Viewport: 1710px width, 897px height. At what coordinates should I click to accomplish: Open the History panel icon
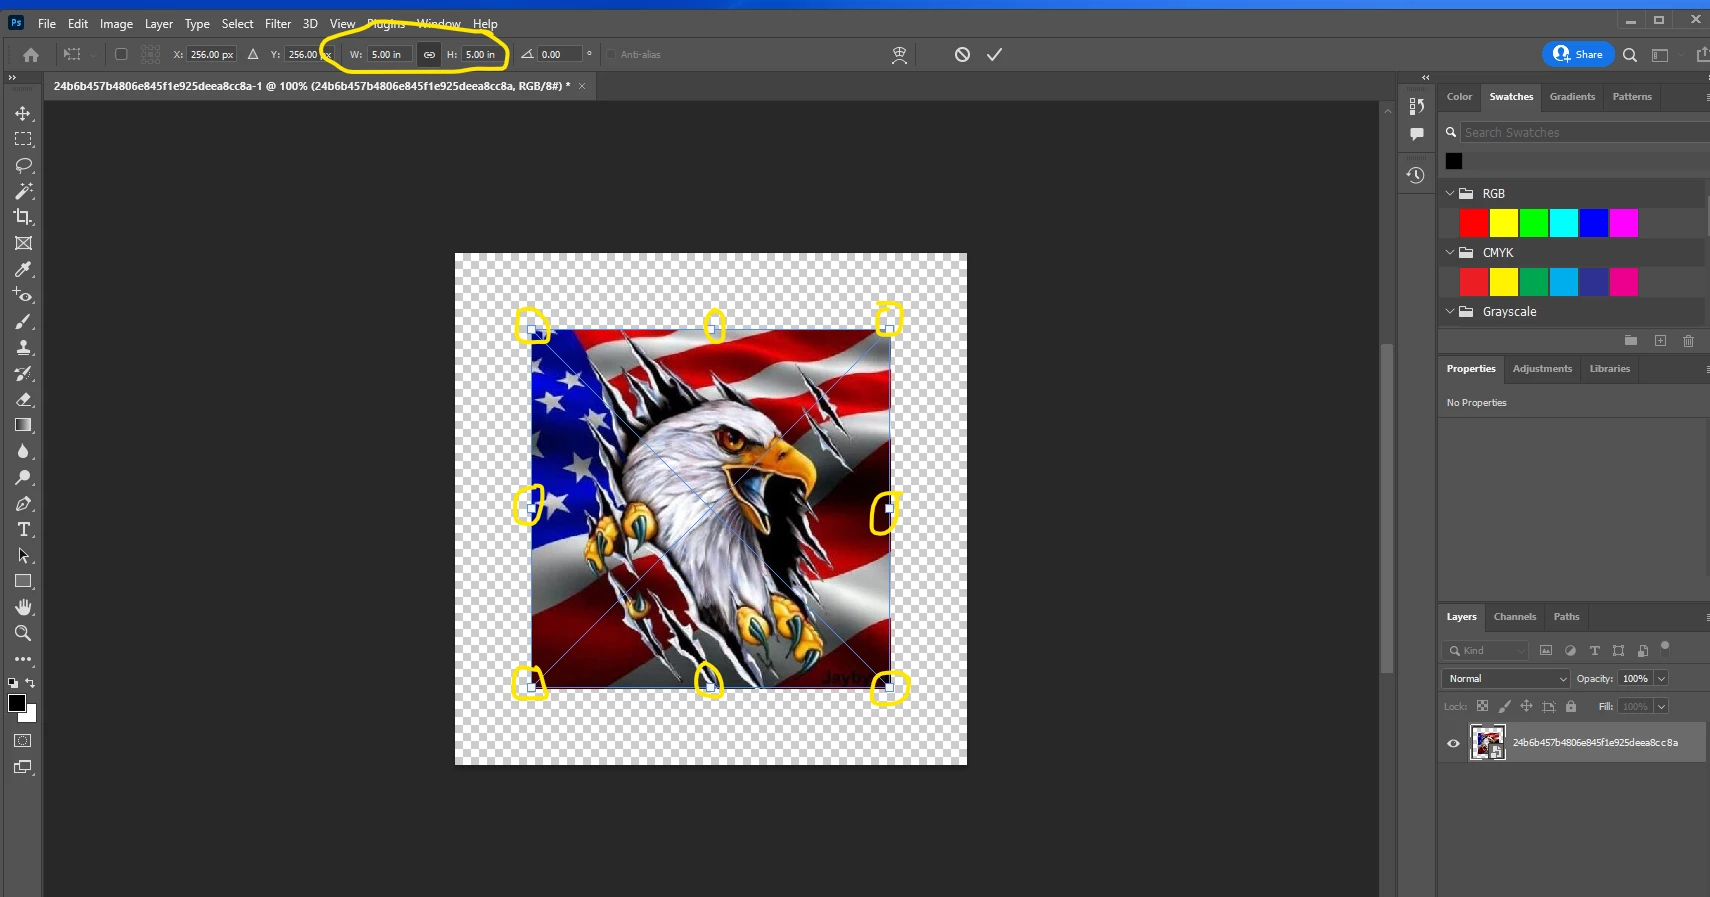point(1416,175)
